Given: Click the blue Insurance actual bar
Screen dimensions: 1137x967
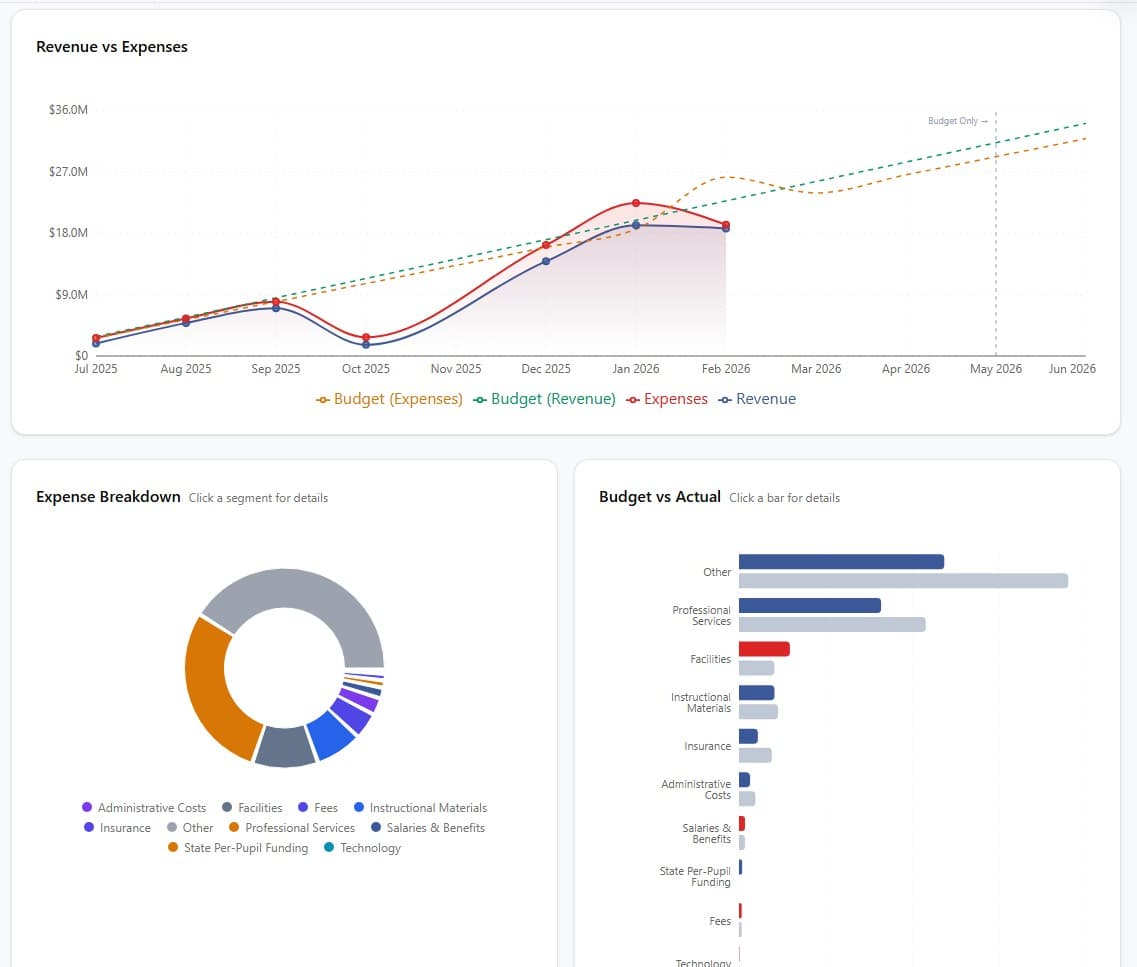Looking at the screenshot, I should pyautogui.click(x=748, y=736).
